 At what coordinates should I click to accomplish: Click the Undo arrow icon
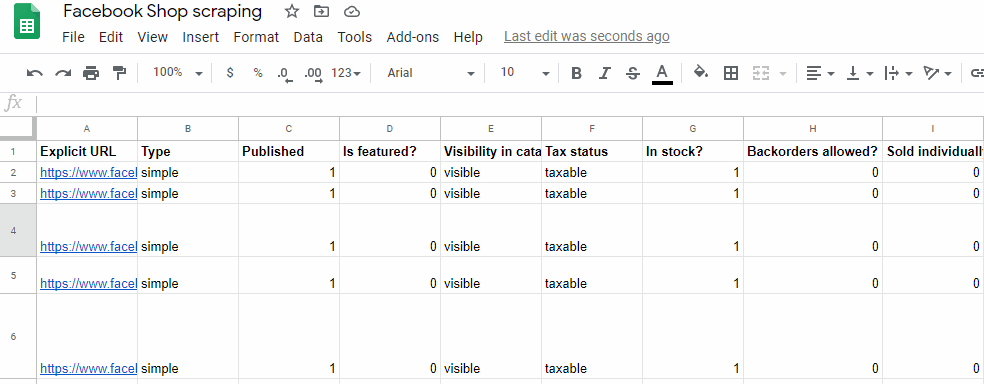[x=35, y=73]
